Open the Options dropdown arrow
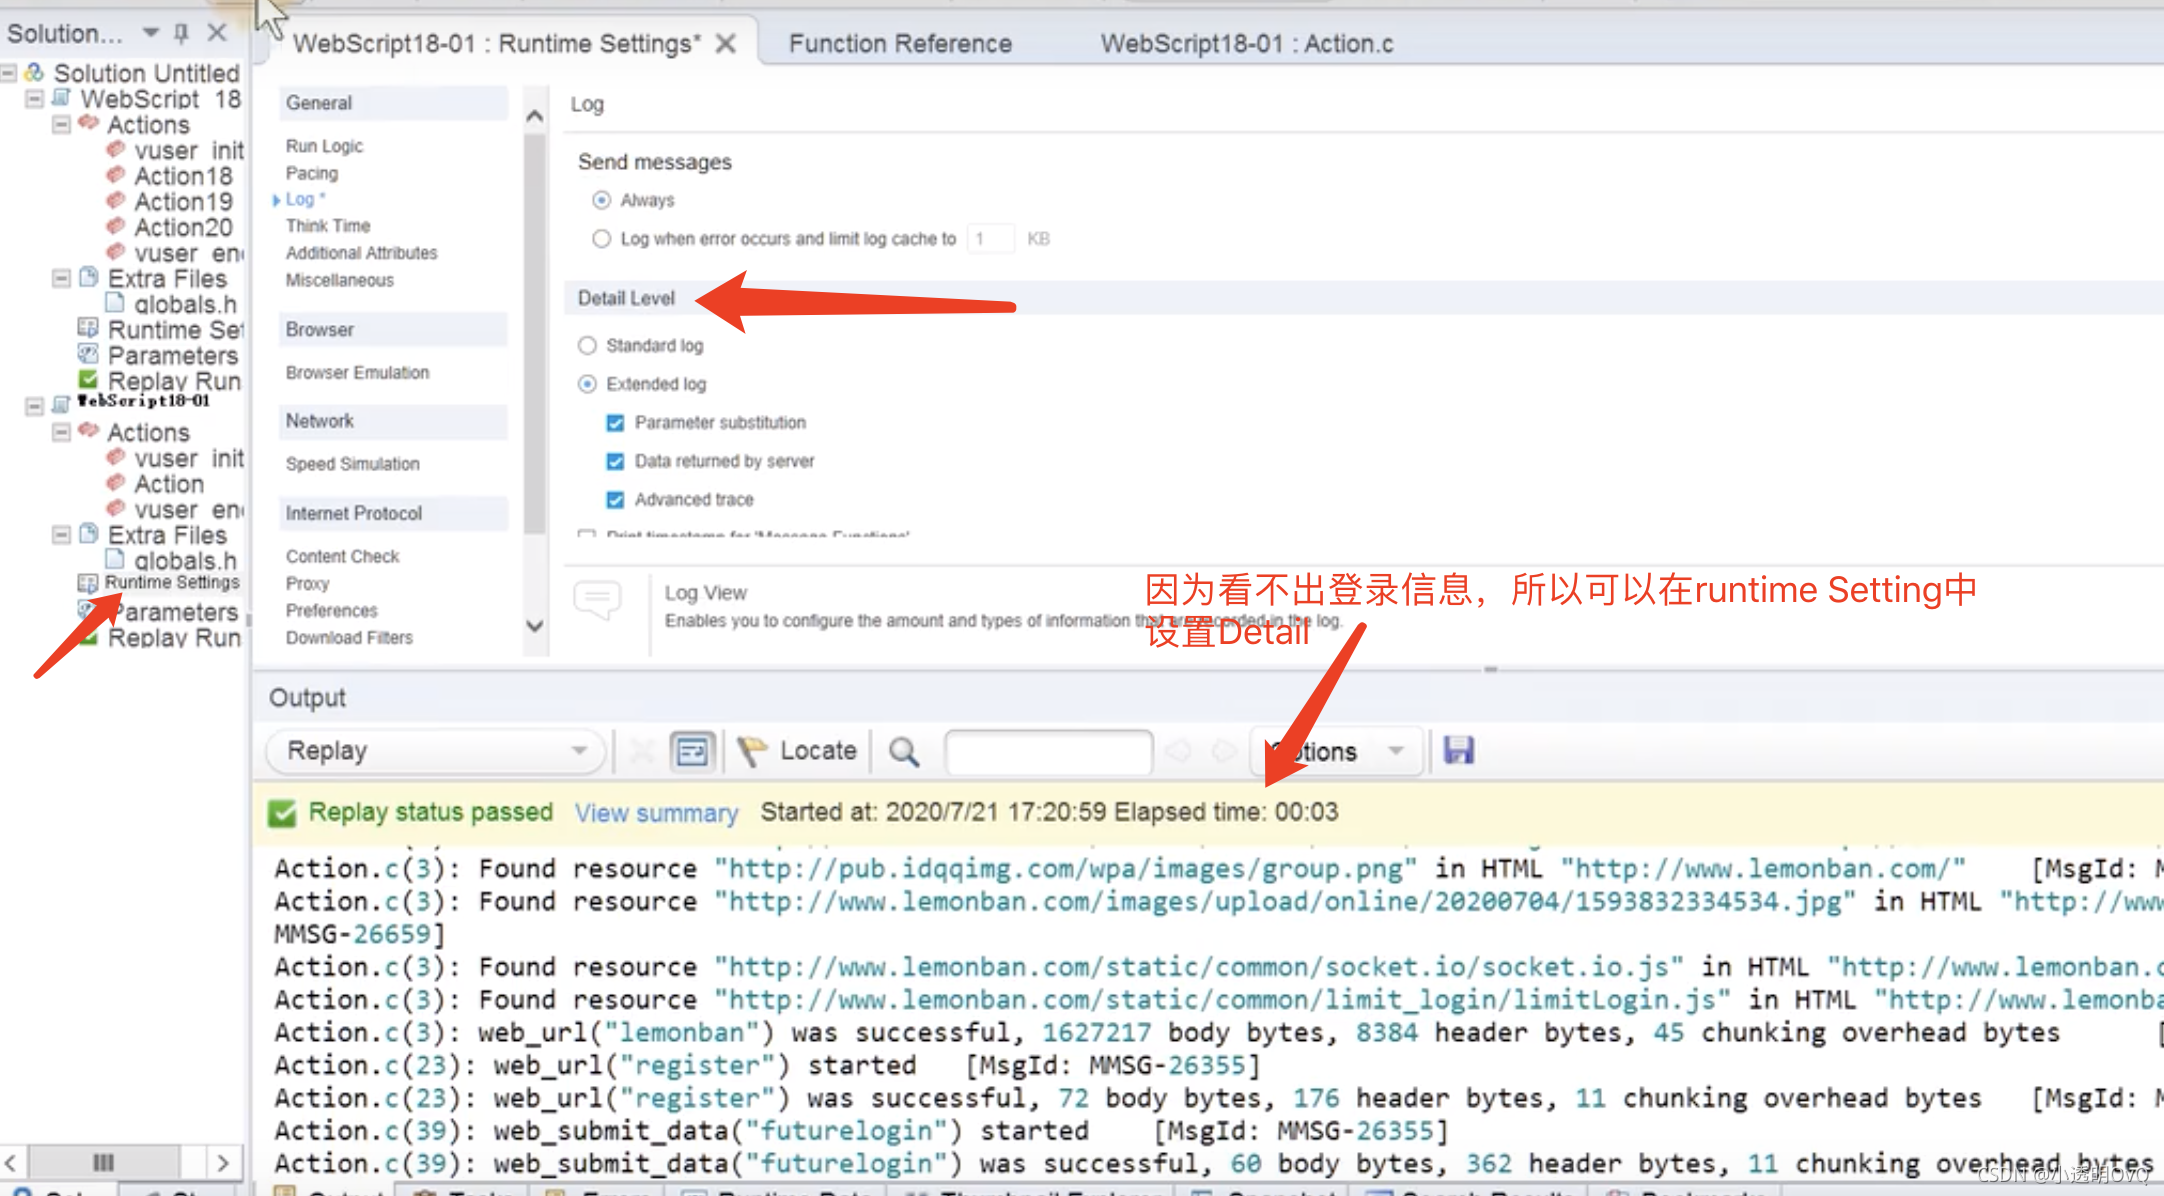 pos(1396,751)
